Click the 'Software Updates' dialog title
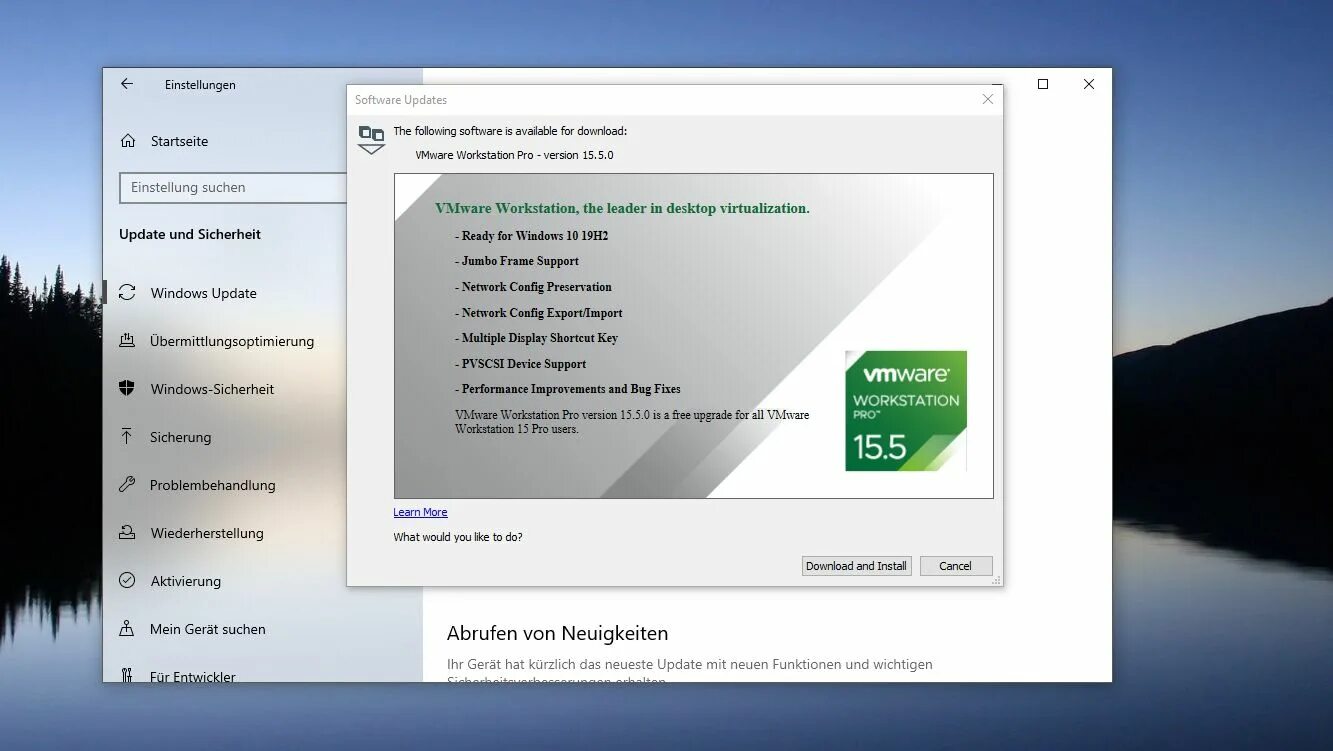The width and height of the screenshot is (1333, 751). point(401,100)
